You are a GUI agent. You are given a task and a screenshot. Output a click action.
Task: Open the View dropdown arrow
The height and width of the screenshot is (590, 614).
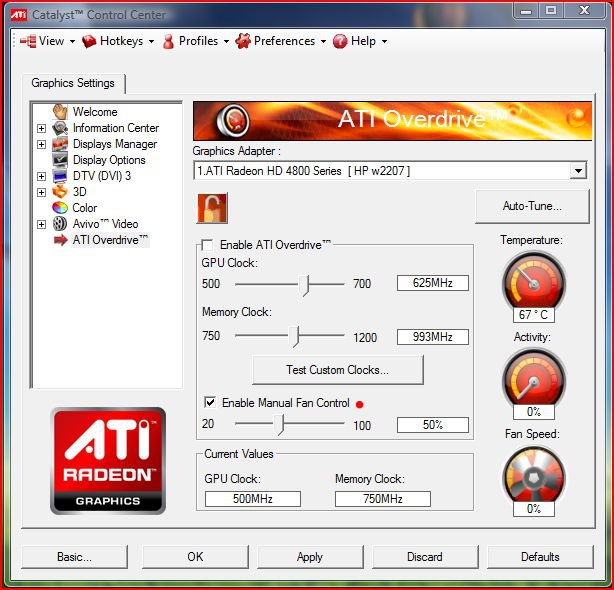click(72, 41)
